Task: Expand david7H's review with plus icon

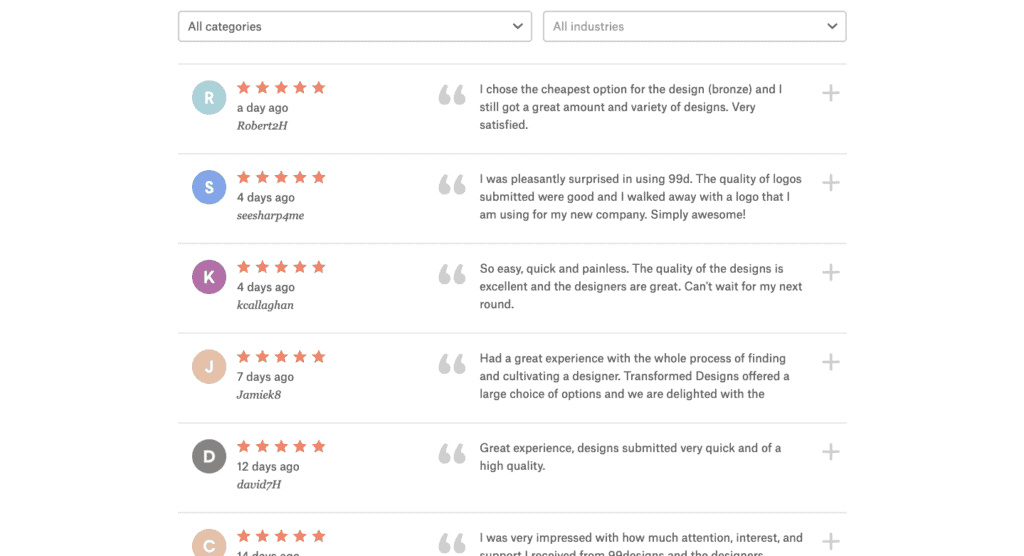Action: (831, 451)
